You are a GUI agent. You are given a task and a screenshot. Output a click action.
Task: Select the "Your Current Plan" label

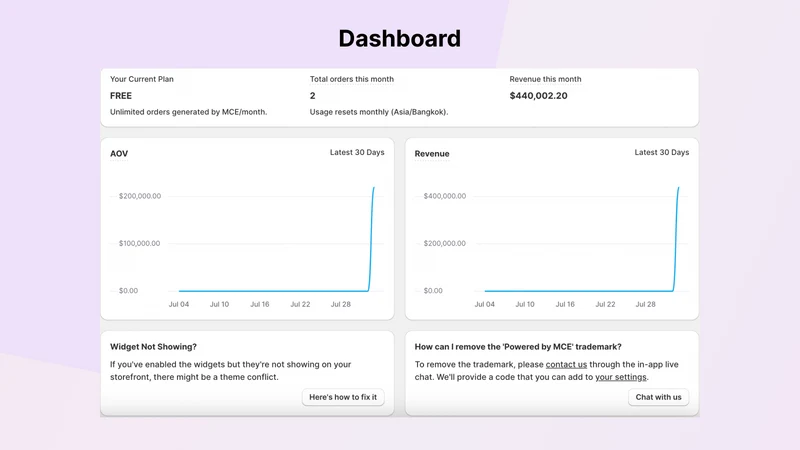pos(142,79)
